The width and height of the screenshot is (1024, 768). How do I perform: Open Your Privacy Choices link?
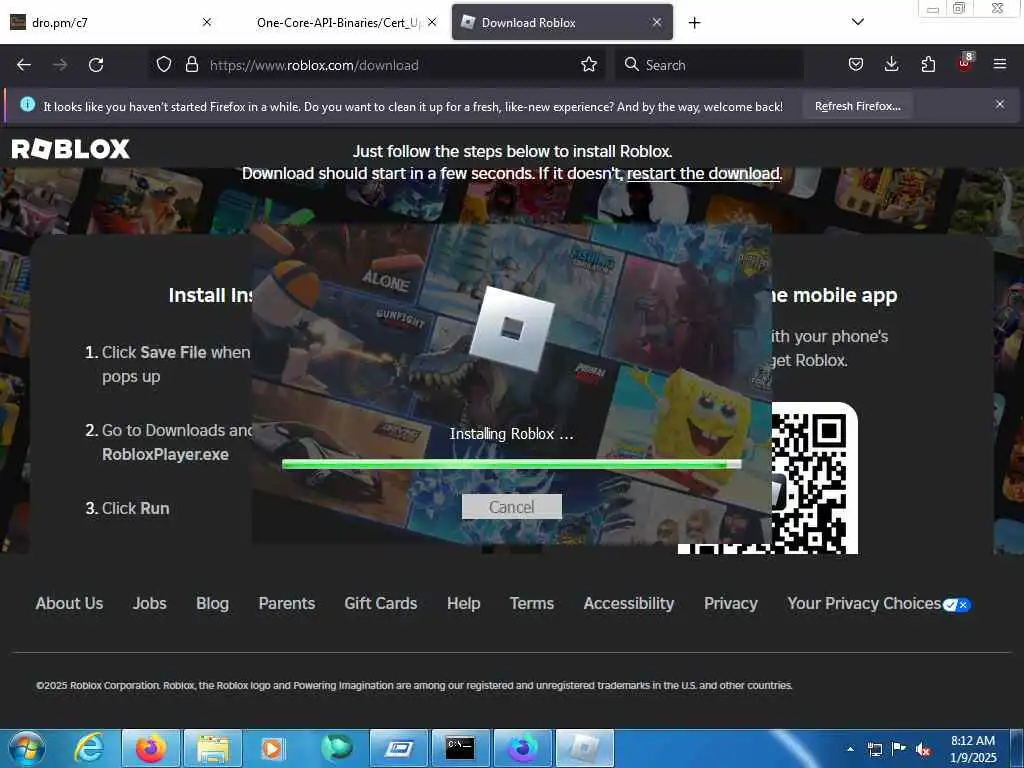864,604
